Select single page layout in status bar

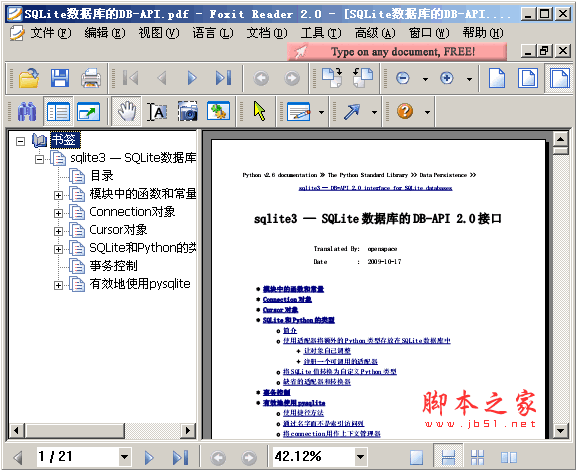click(416, 458)
